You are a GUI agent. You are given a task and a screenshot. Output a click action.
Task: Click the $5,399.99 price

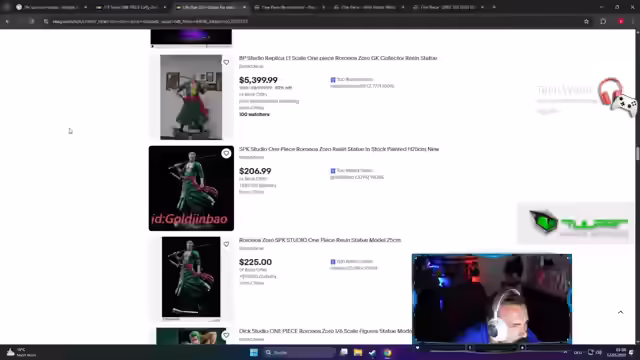pos(258,80)
